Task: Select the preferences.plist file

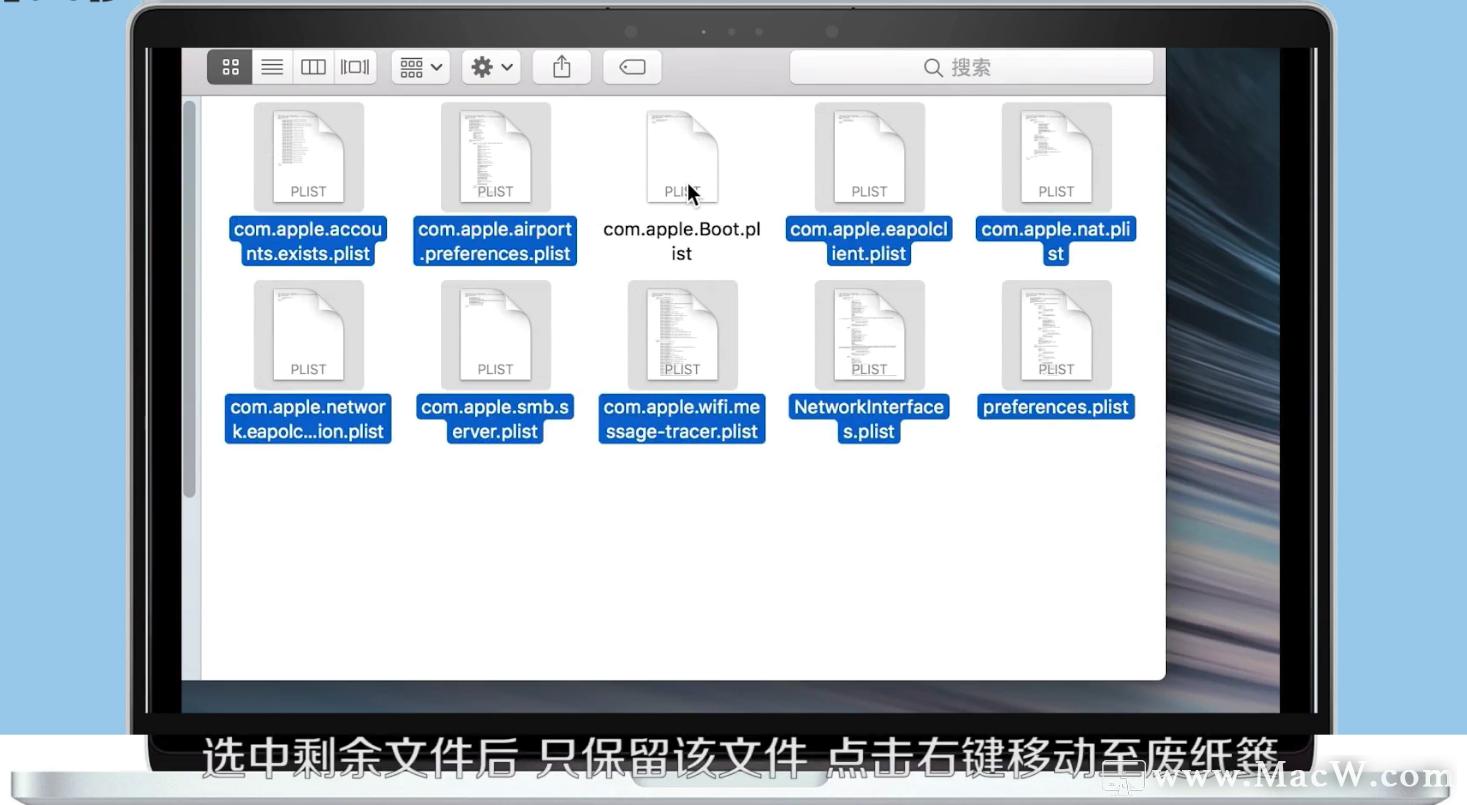Action: (1055, 335)
